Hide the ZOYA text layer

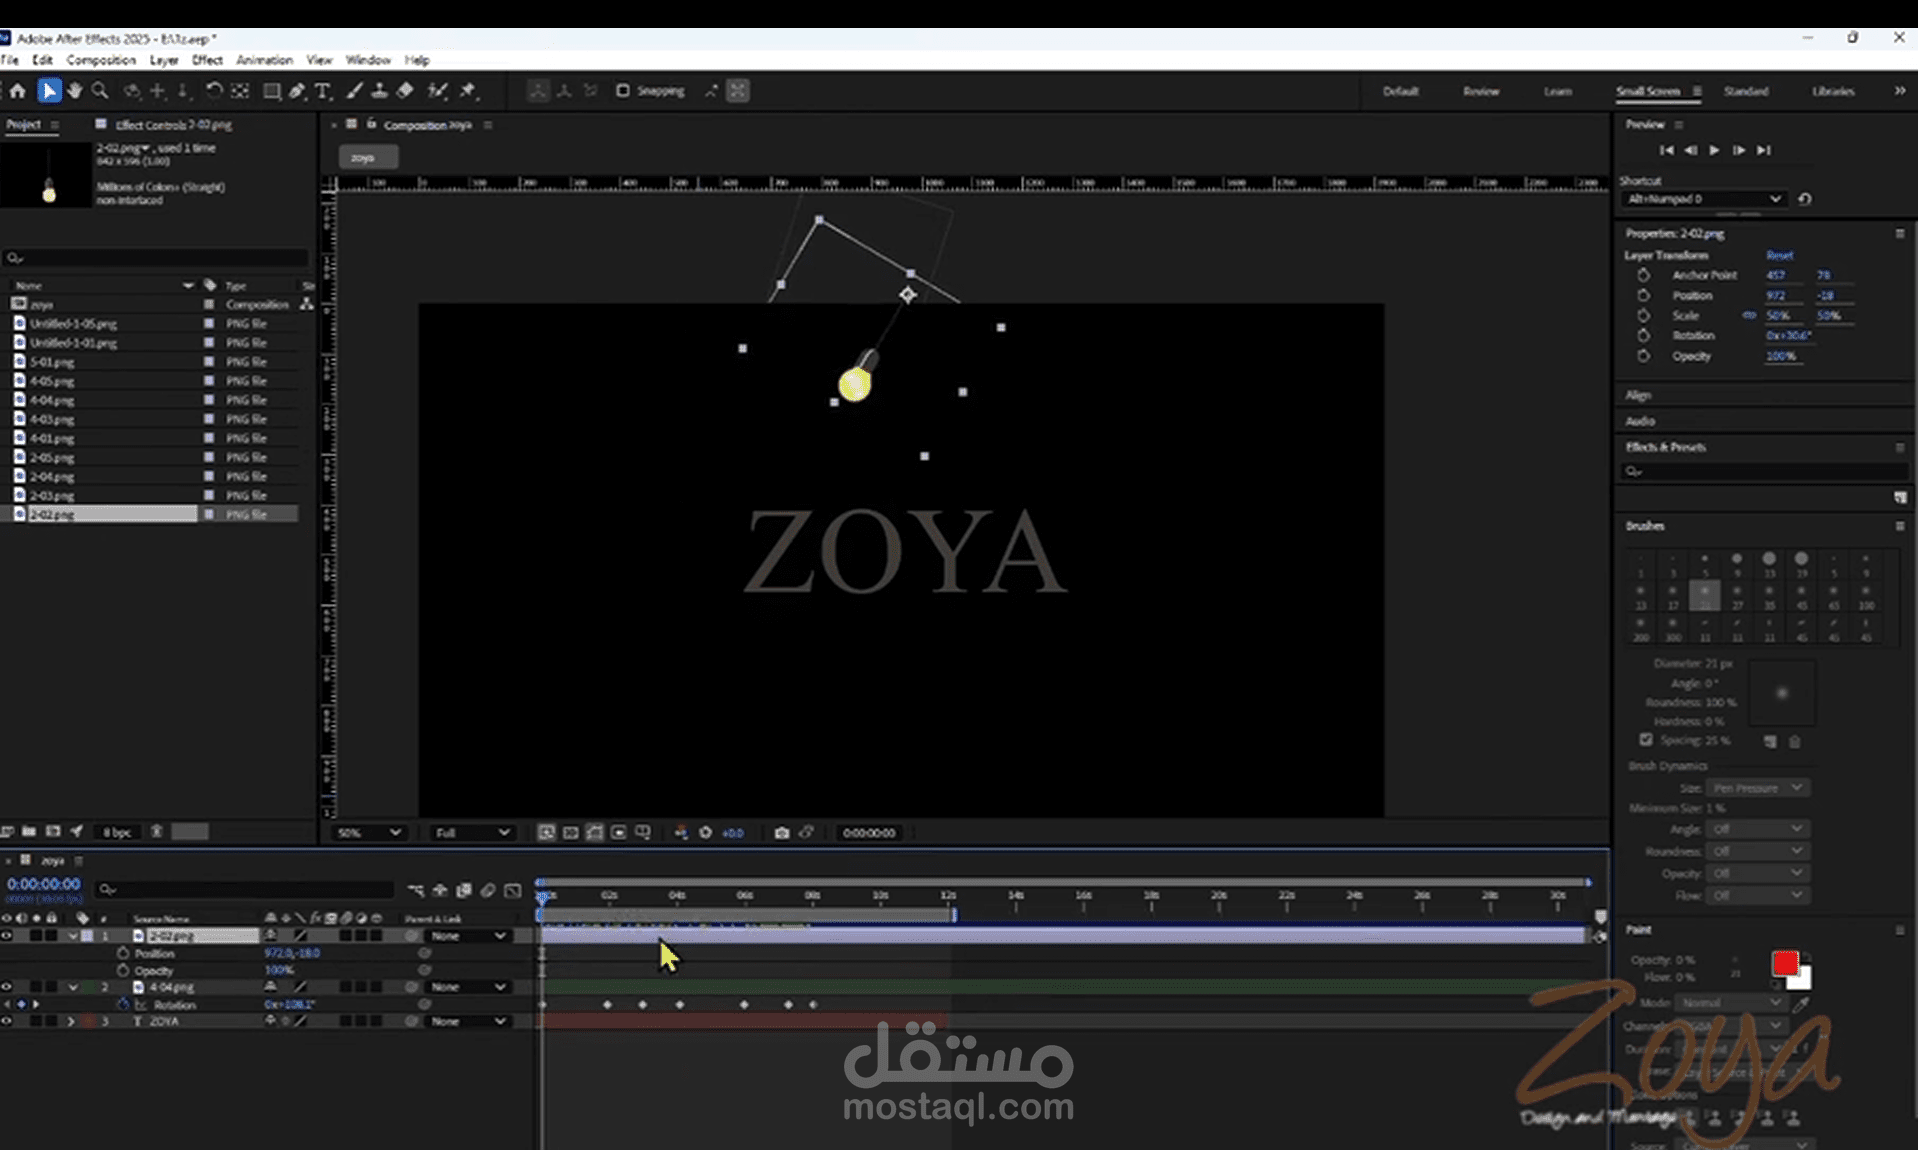click(x=7, y=1021)
